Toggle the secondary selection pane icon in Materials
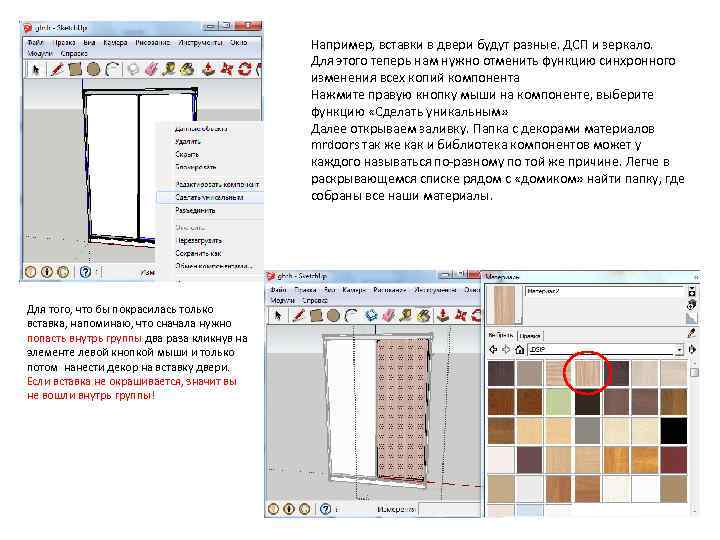The width and height of the screenshot is (720, 540). pos(692,292)
